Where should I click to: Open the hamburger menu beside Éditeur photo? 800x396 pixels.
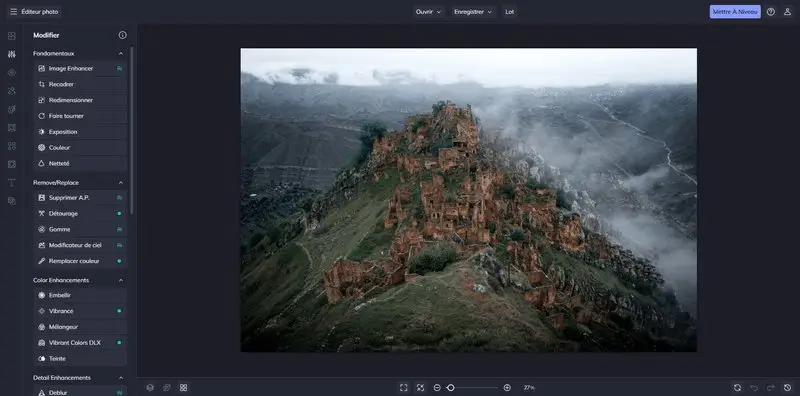coord(13,12)
